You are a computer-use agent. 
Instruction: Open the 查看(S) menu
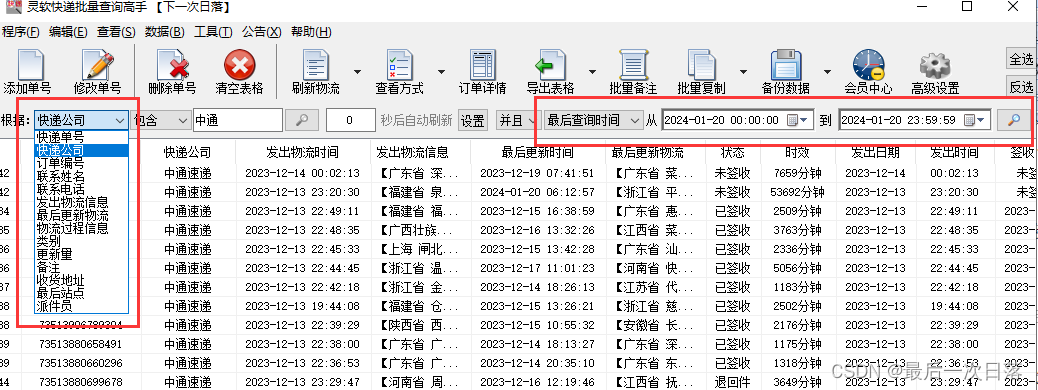[116, 32]
